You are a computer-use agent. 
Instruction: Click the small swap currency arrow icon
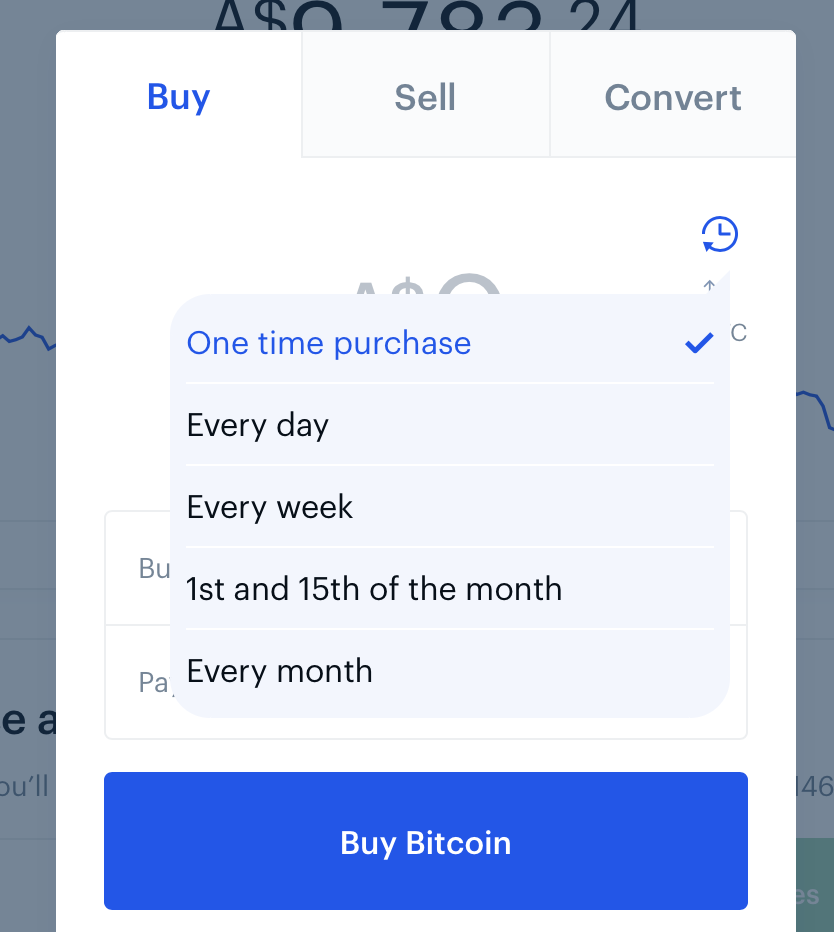point(709,285)
